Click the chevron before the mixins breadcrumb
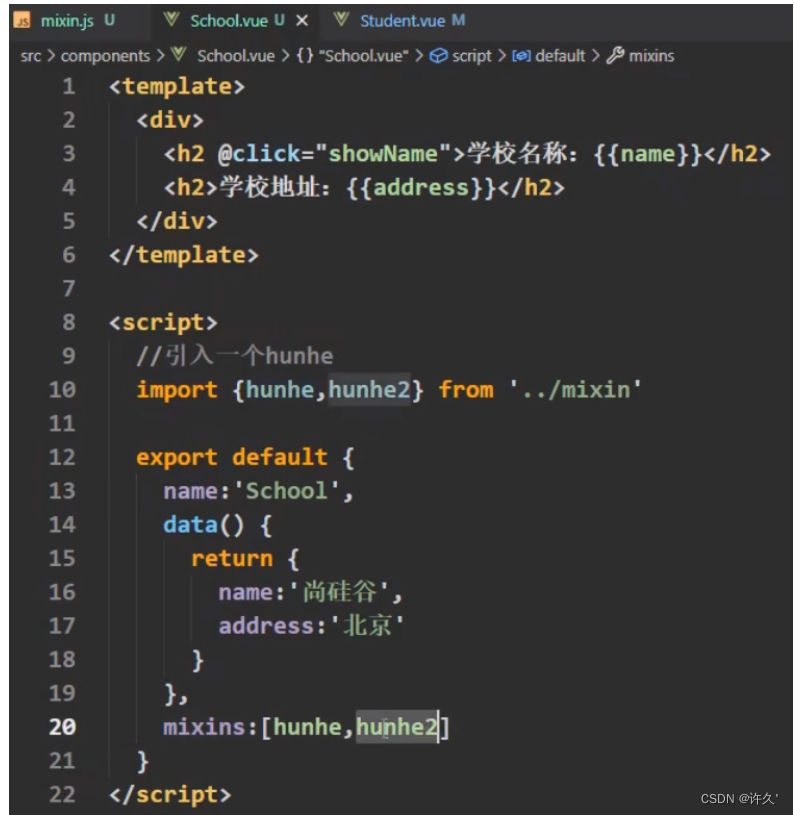This screenshot has width=794, height=815. tap(596, 56)
